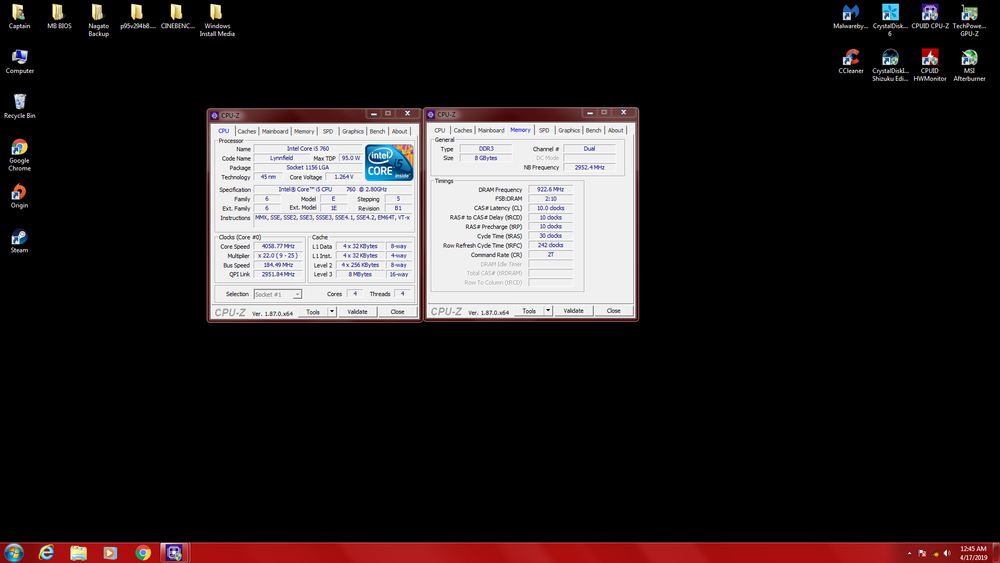Screen dimensions: 1000x563
Task: Click Core Speed value 4058.77 MHz
Action: tap(278, 246)
